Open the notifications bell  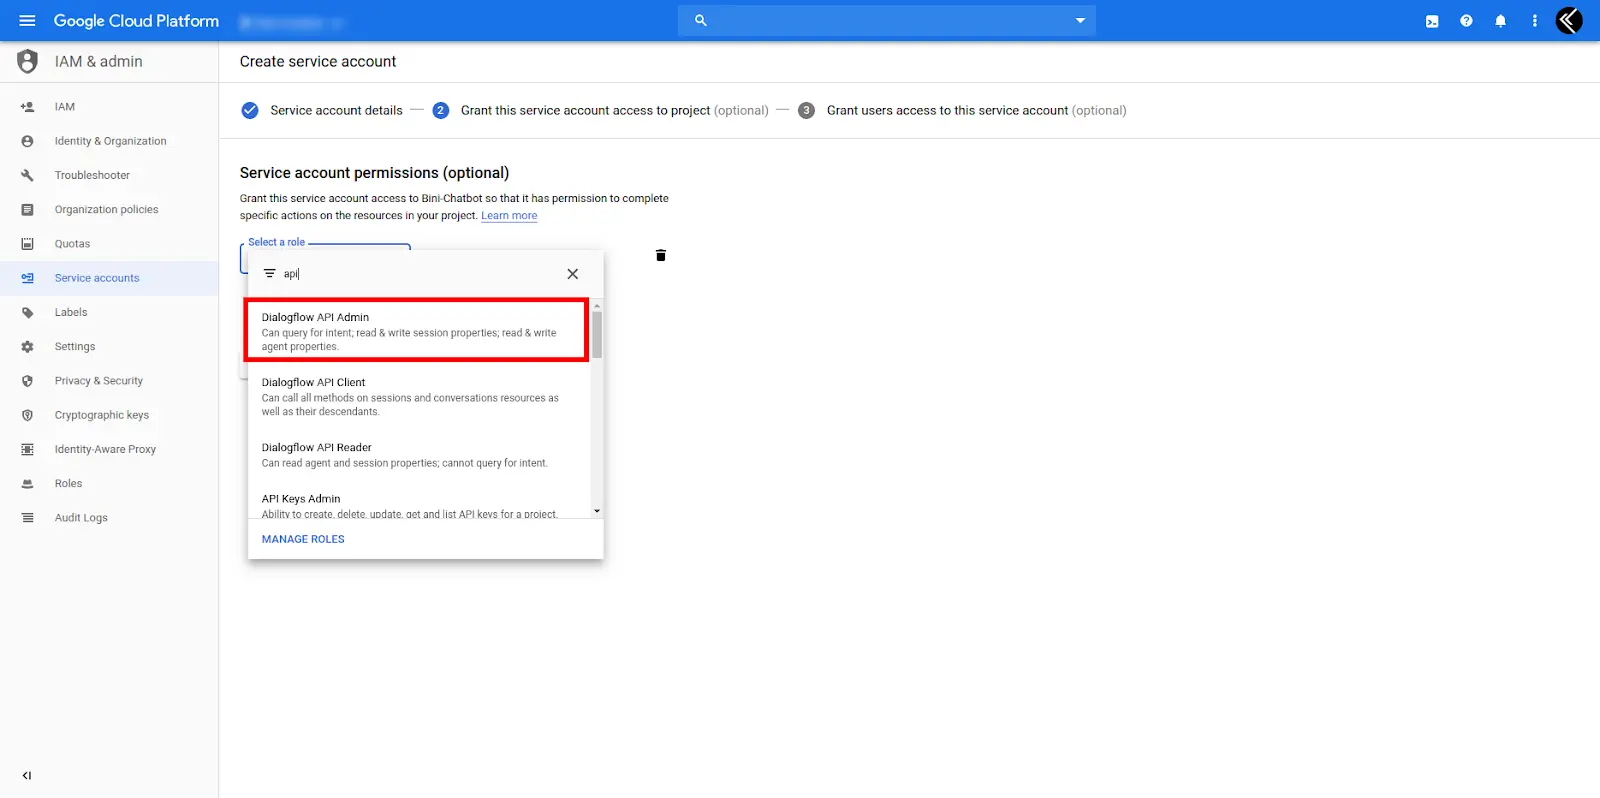point(1500,20)
